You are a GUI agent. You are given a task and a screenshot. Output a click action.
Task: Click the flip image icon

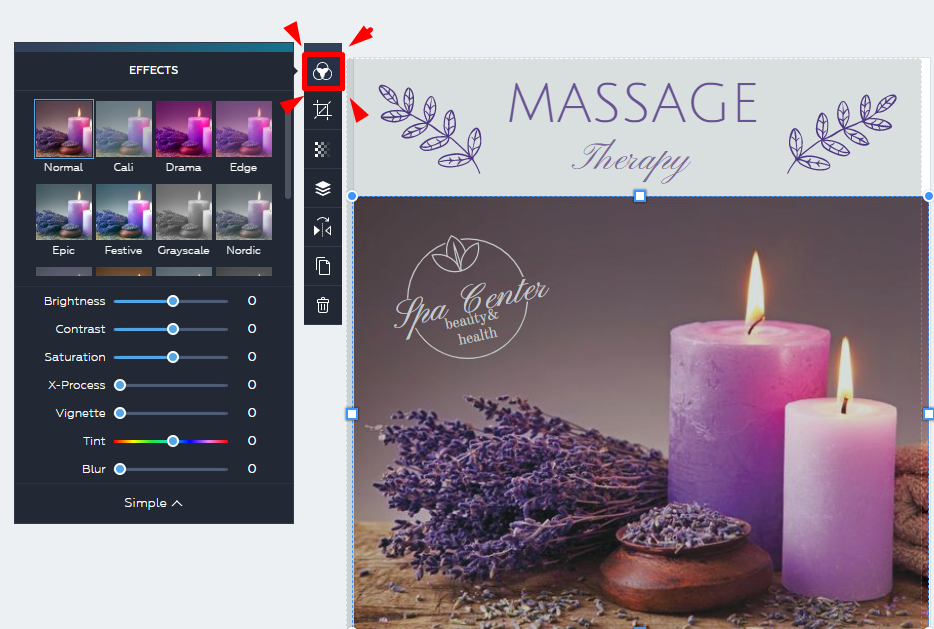pyautogui.click(x=322, y=227)
